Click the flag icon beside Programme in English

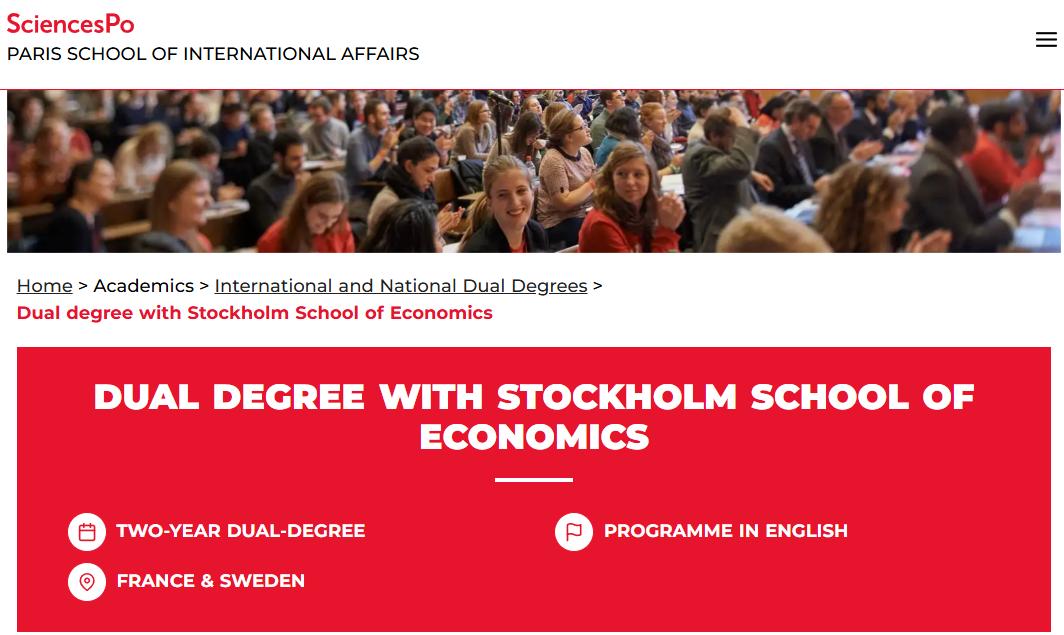click(x=574, y=531)
